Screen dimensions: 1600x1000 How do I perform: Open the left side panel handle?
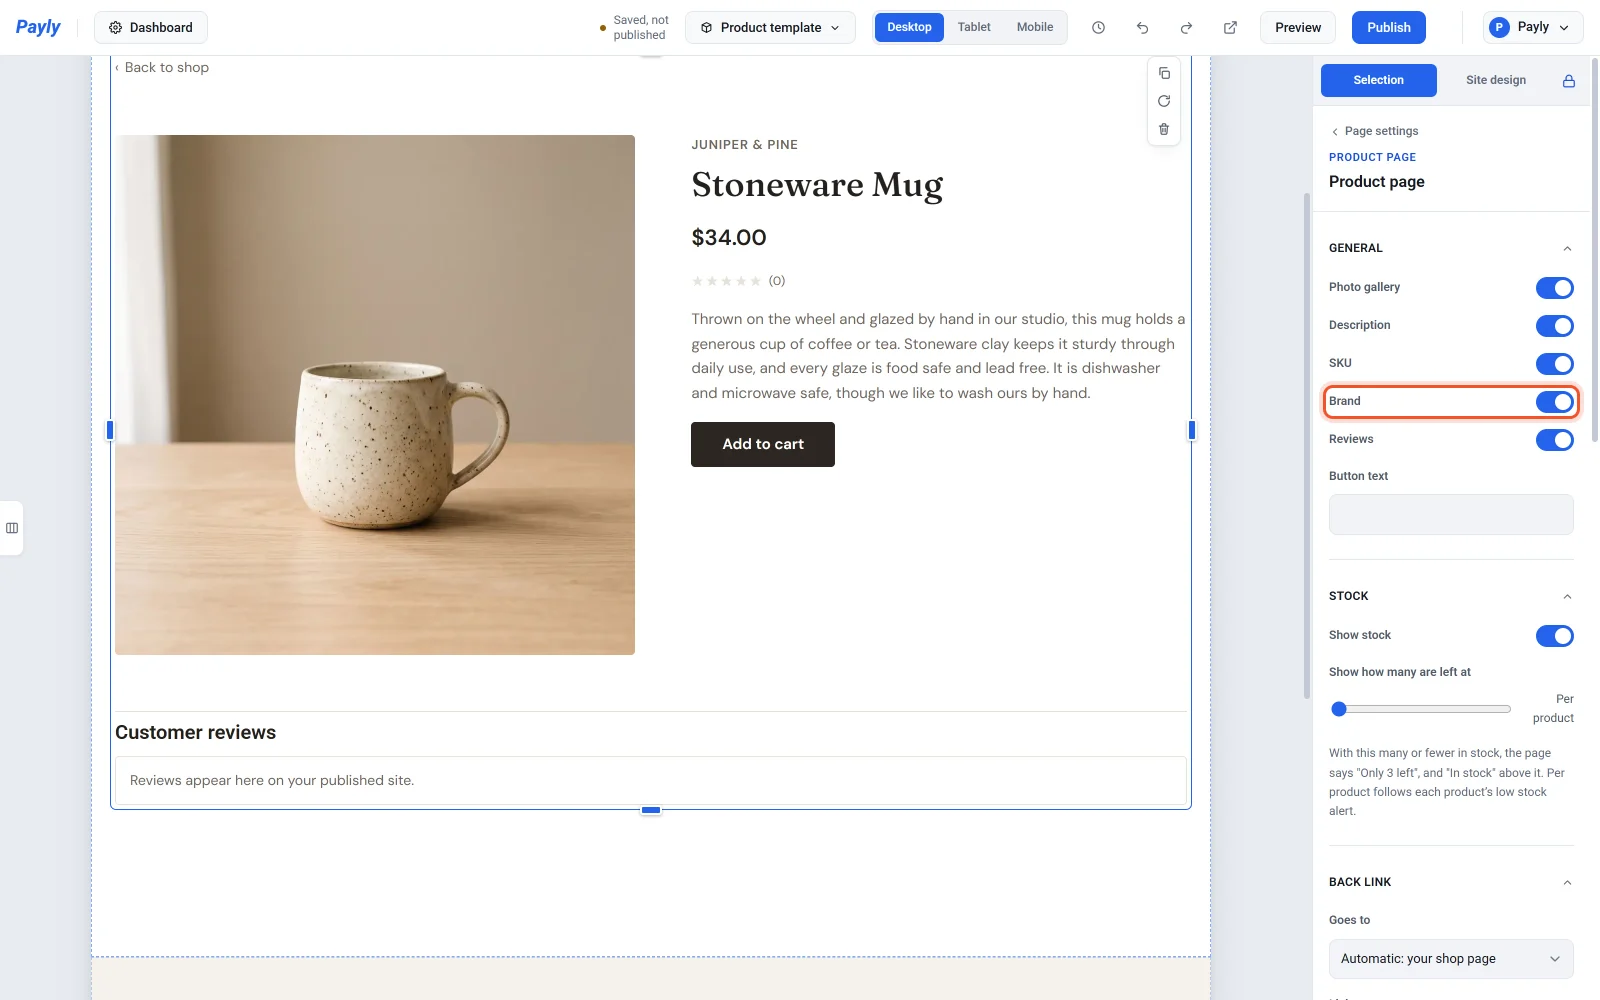pos(12,528)
